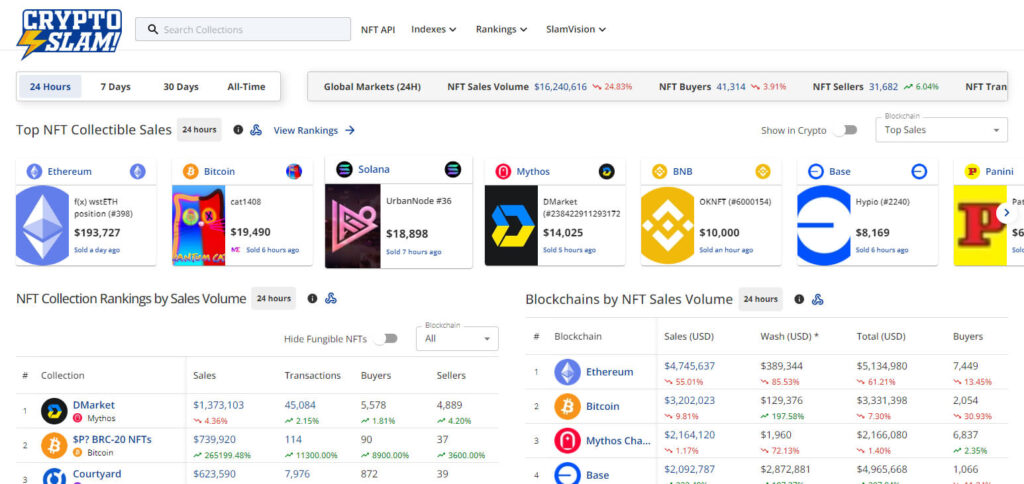
Task: Click the Base icon at the card header's right
Action: [919, 172]
